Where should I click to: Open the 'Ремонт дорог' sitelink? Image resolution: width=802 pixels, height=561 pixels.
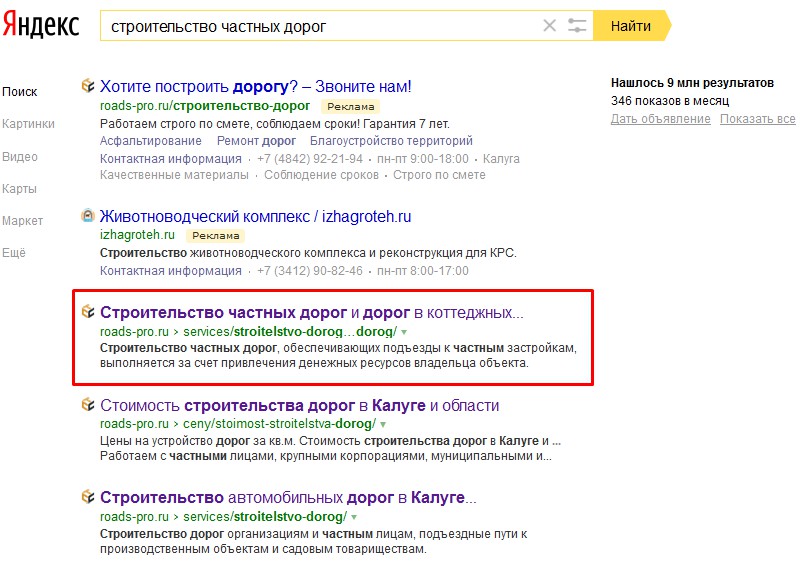tap(256, 141)
